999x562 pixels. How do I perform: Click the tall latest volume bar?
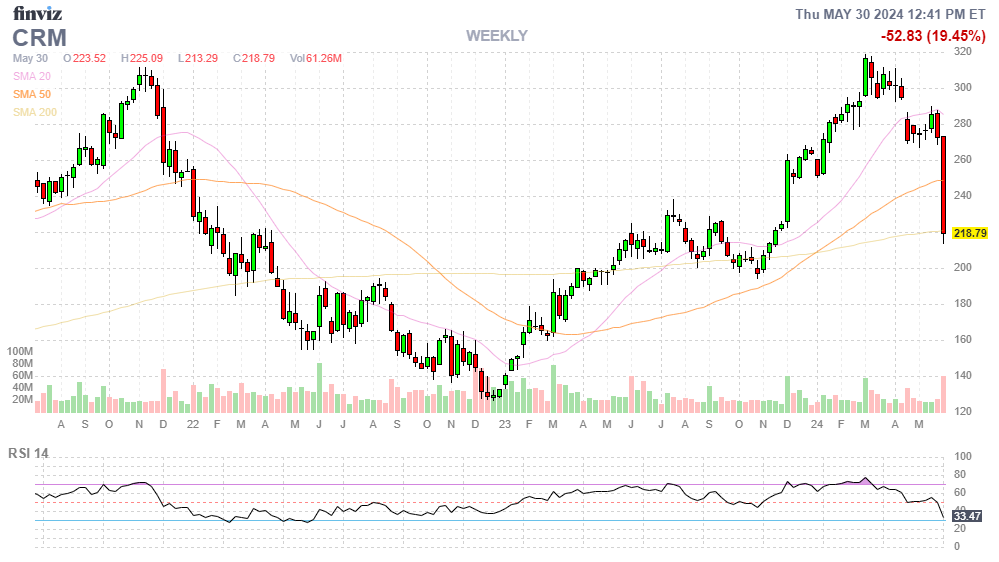tap(943, 393)
